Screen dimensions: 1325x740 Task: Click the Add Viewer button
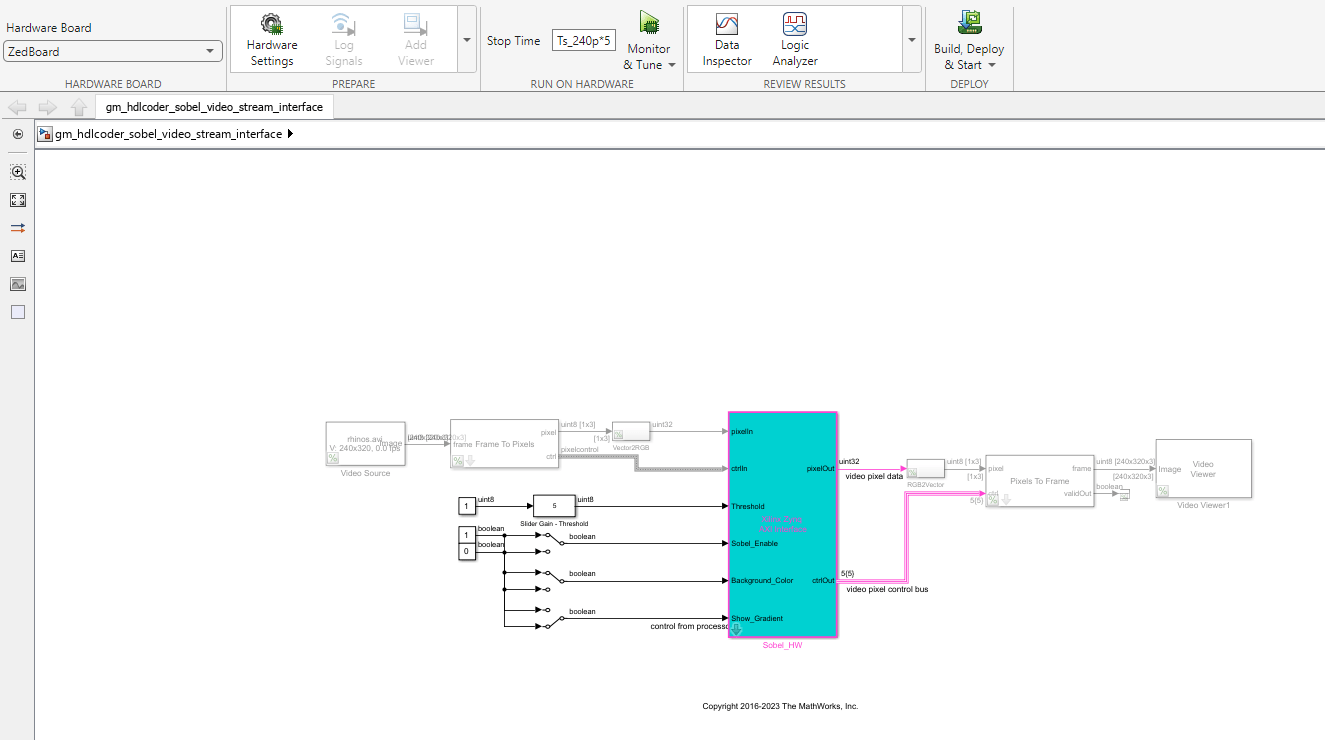pyautogui.click(x=414, y=39)
